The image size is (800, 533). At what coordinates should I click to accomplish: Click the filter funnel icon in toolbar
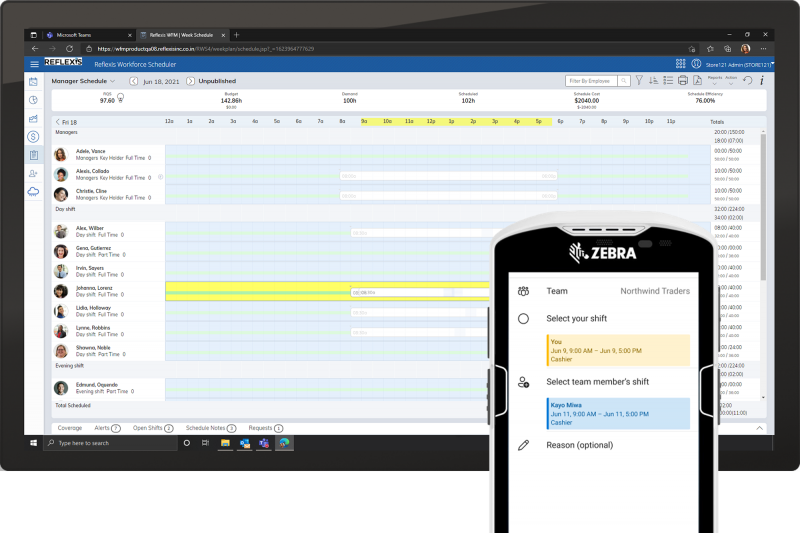coord(639,81)
